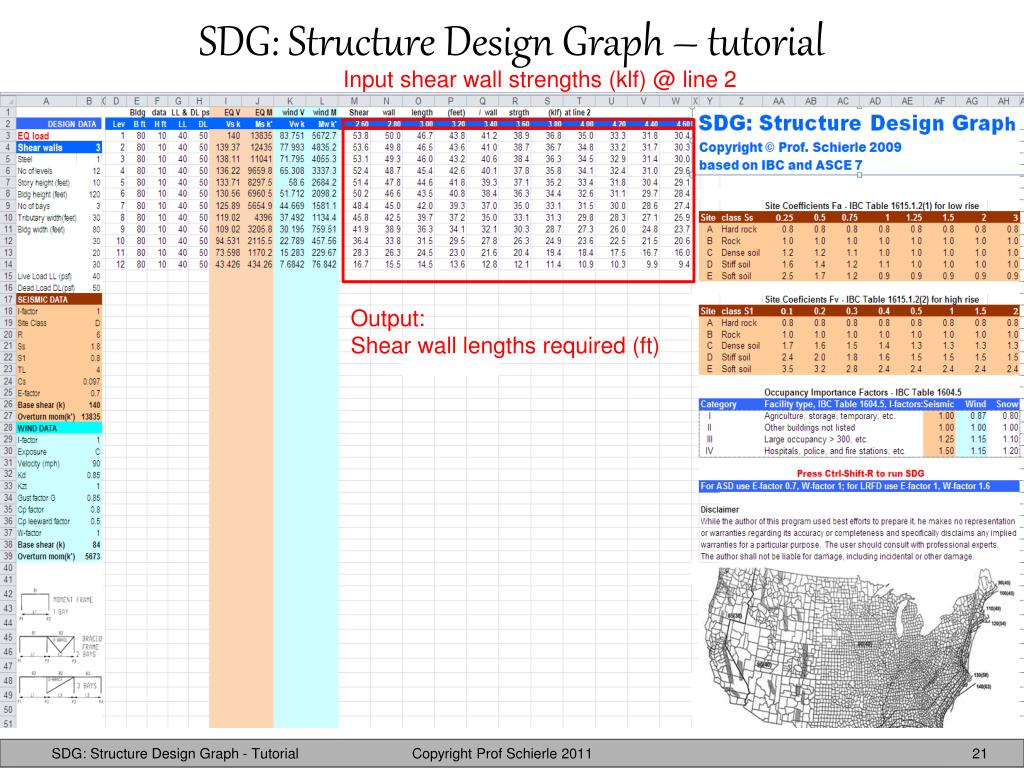This screenshot has height=768, width=1024.
Task: Select the Shear walls cell
Action: click(59, 148)
